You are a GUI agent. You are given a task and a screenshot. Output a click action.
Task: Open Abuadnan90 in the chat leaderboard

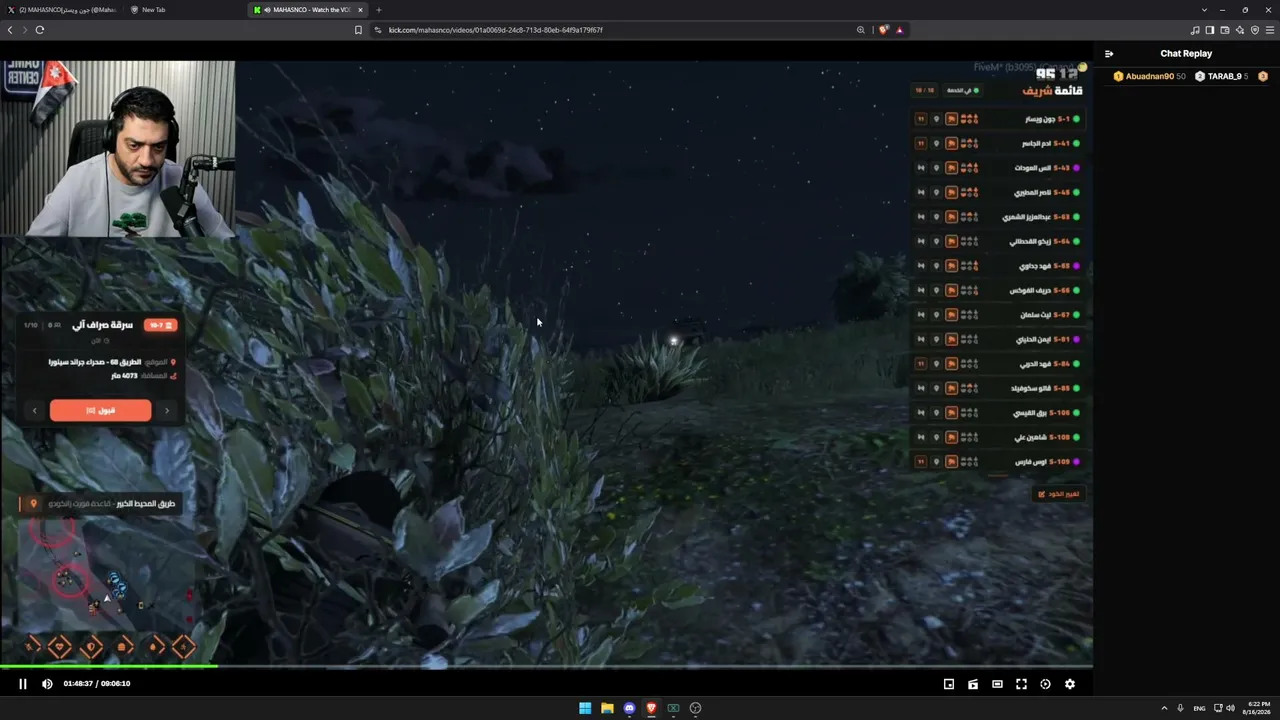pos(1149,77)
